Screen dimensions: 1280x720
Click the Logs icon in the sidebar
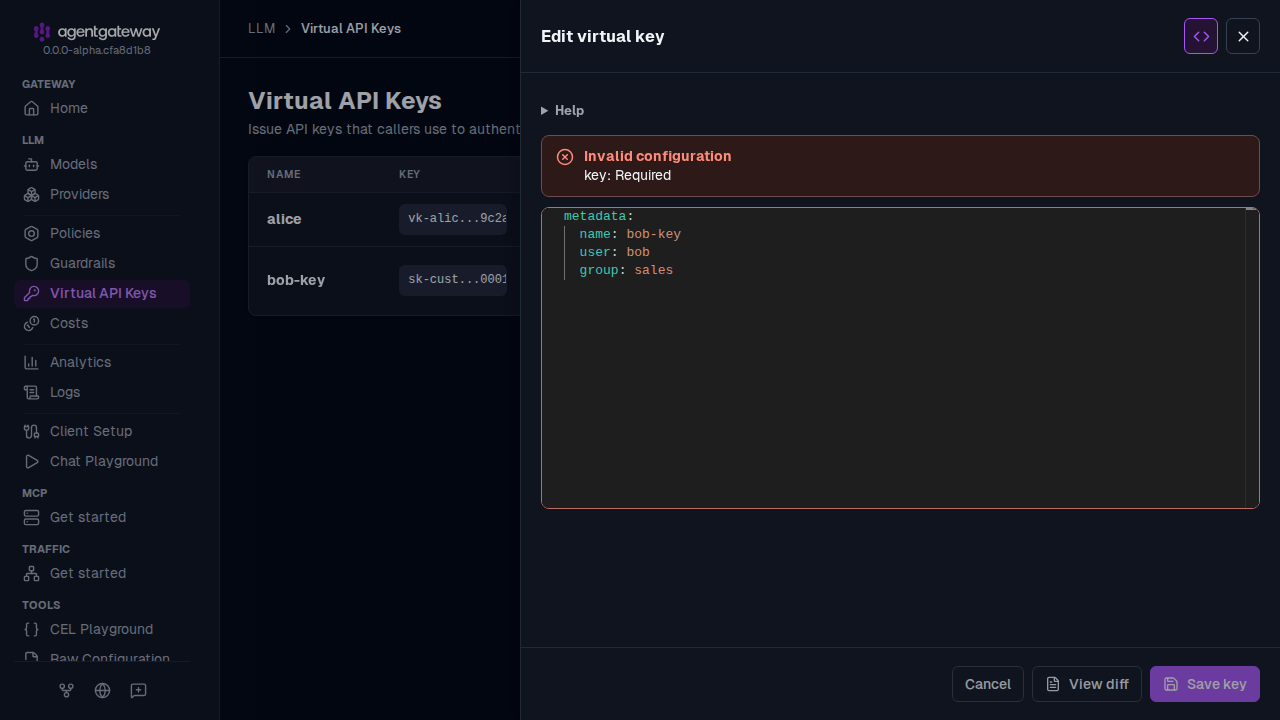coord(31,392)
